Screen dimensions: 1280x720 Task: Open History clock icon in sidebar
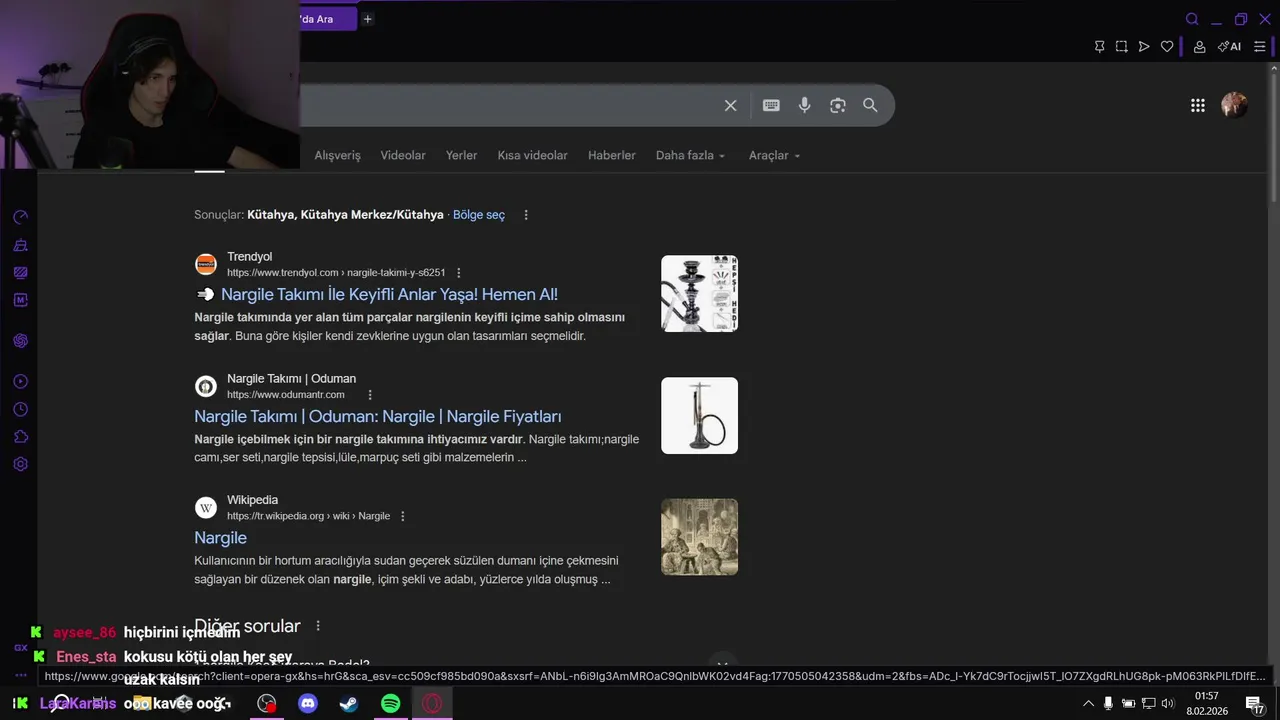coord(20,409)
